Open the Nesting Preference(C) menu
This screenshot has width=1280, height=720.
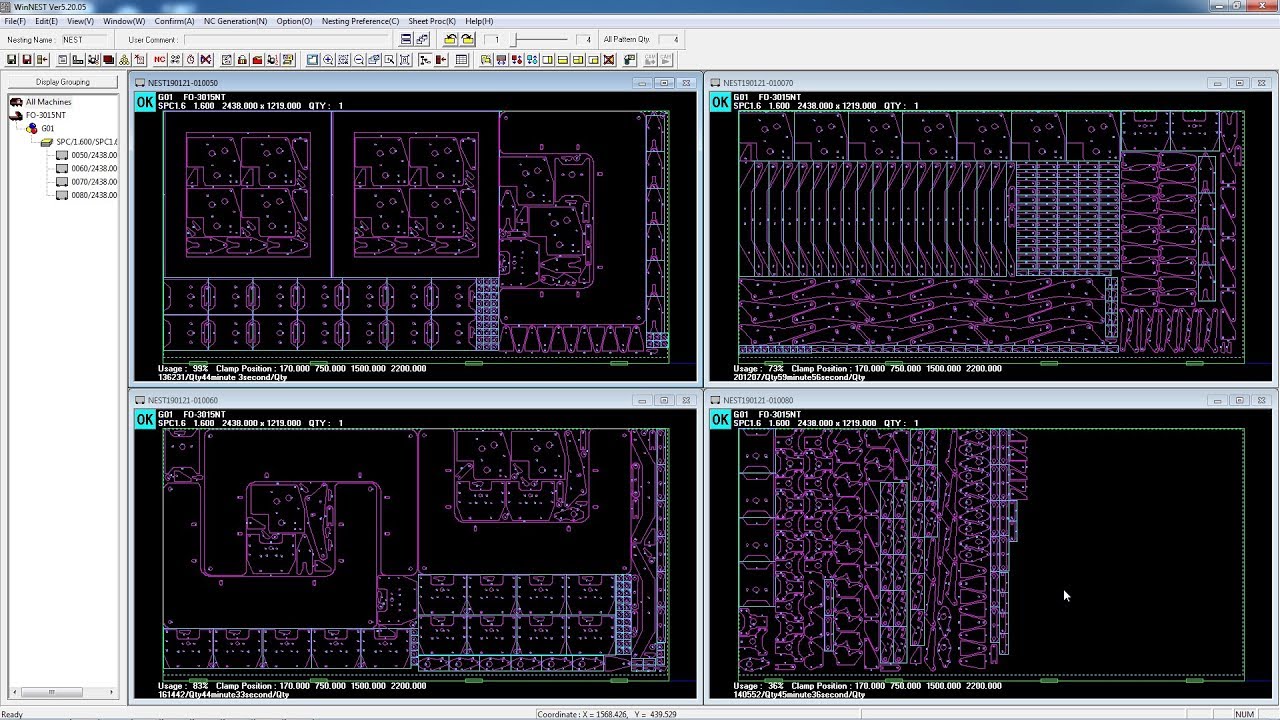coord(360,21)
